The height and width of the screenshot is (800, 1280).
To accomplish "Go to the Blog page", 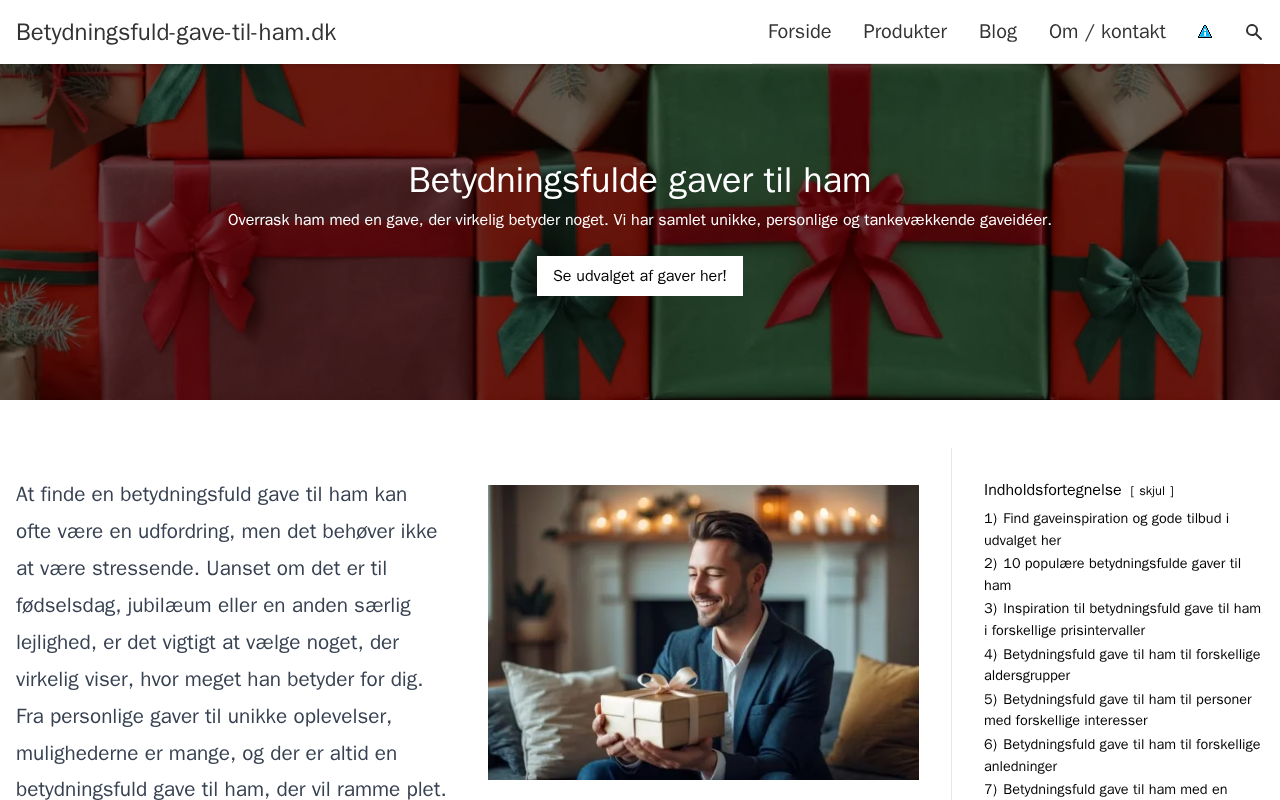I will pyautogui.click(x=998, y=32).
